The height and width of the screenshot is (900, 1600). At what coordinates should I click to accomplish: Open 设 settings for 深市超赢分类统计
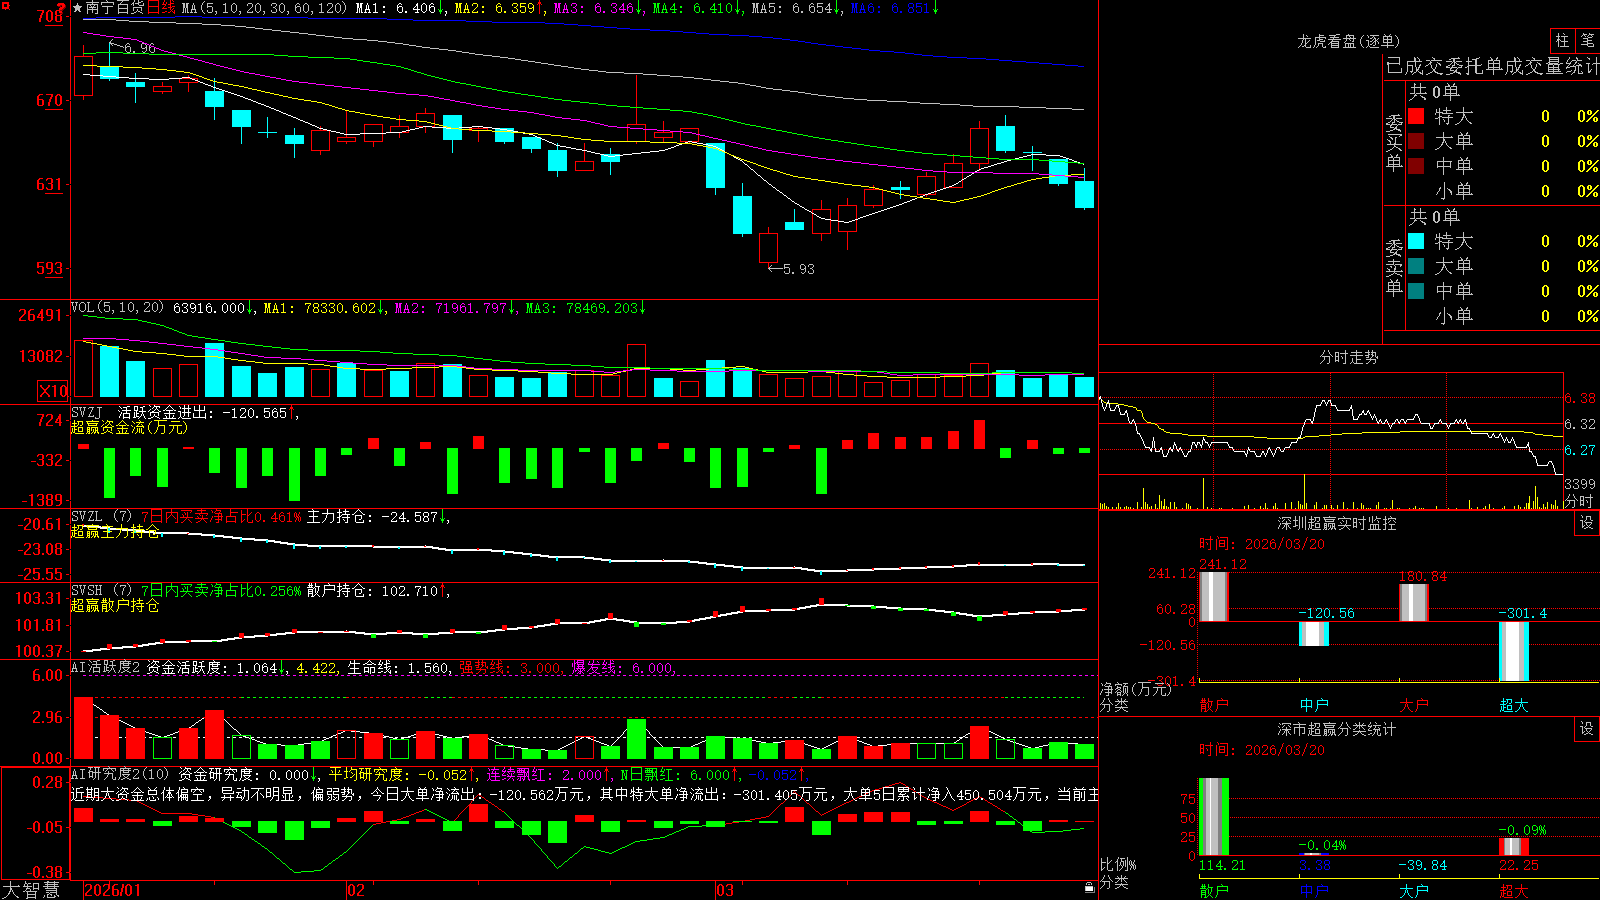pos(1587,729)
